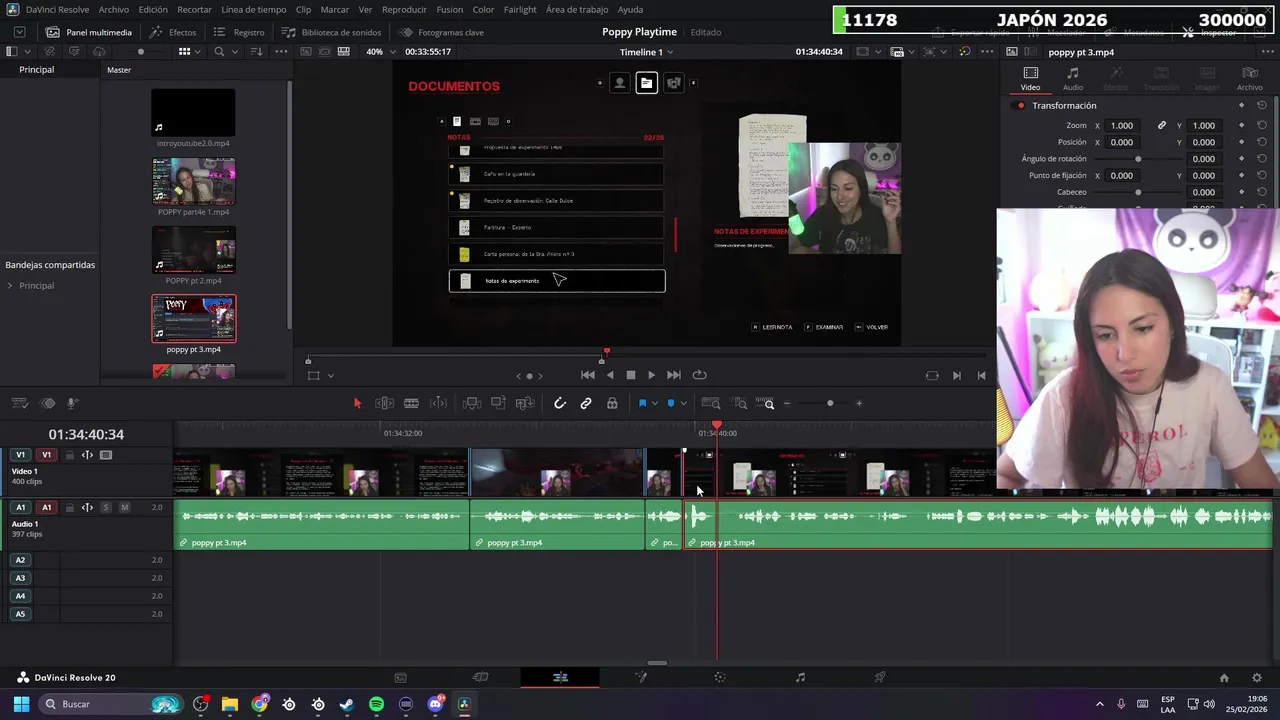This screenshot has height=720, width=1280.
Task: Toggle lock on Video 1 track
Action: tap(70, 455)
